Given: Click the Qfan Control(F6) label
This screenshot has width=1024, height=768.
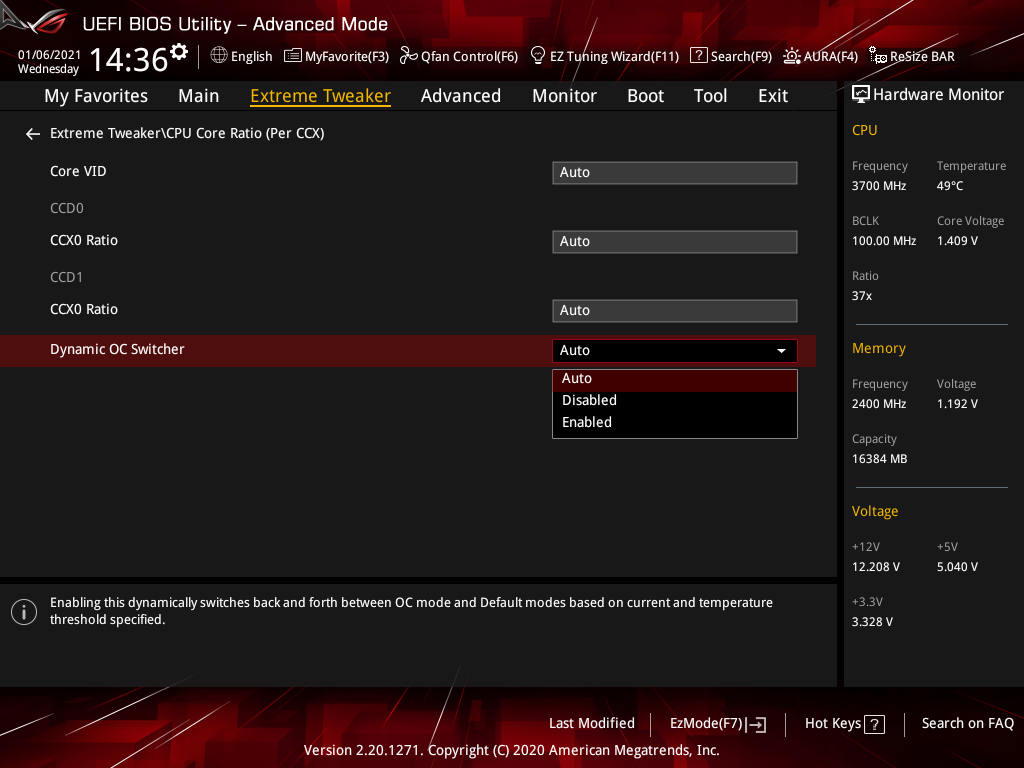Looking at the screenshot, I should click(469, 56).
